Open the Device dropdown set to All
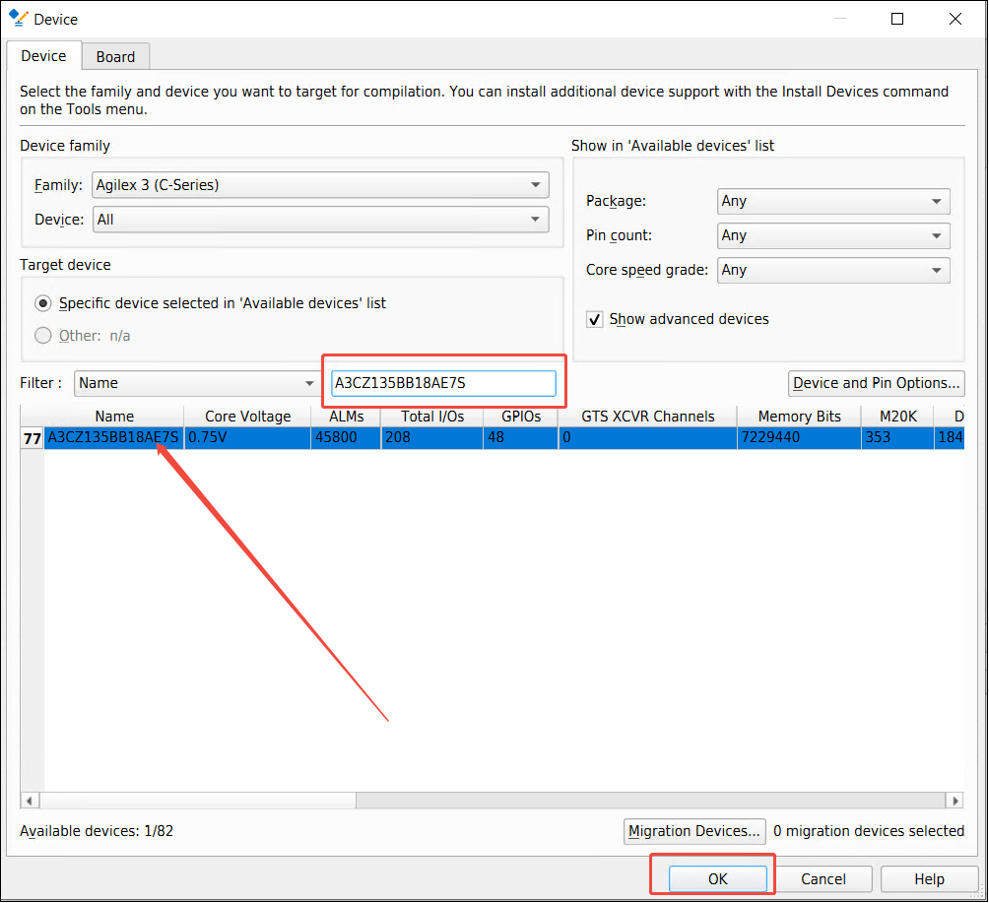 tap(320, 219)
